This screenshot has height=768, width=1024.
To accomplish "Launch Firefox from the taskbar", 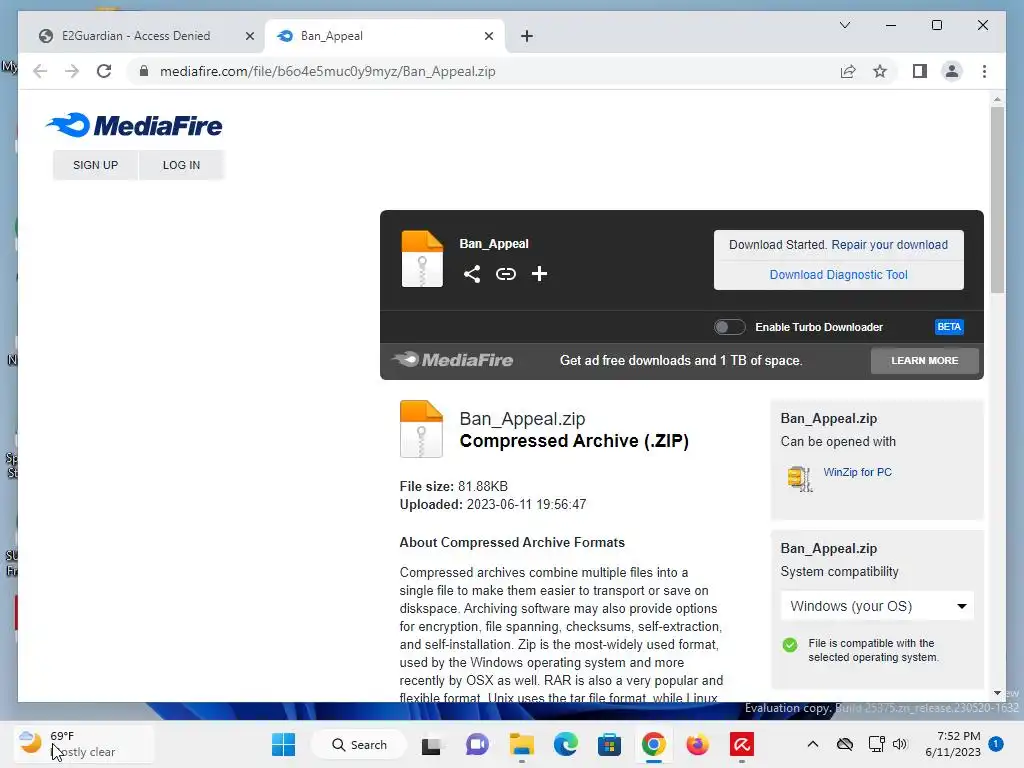I will click(x=697, y=744).
